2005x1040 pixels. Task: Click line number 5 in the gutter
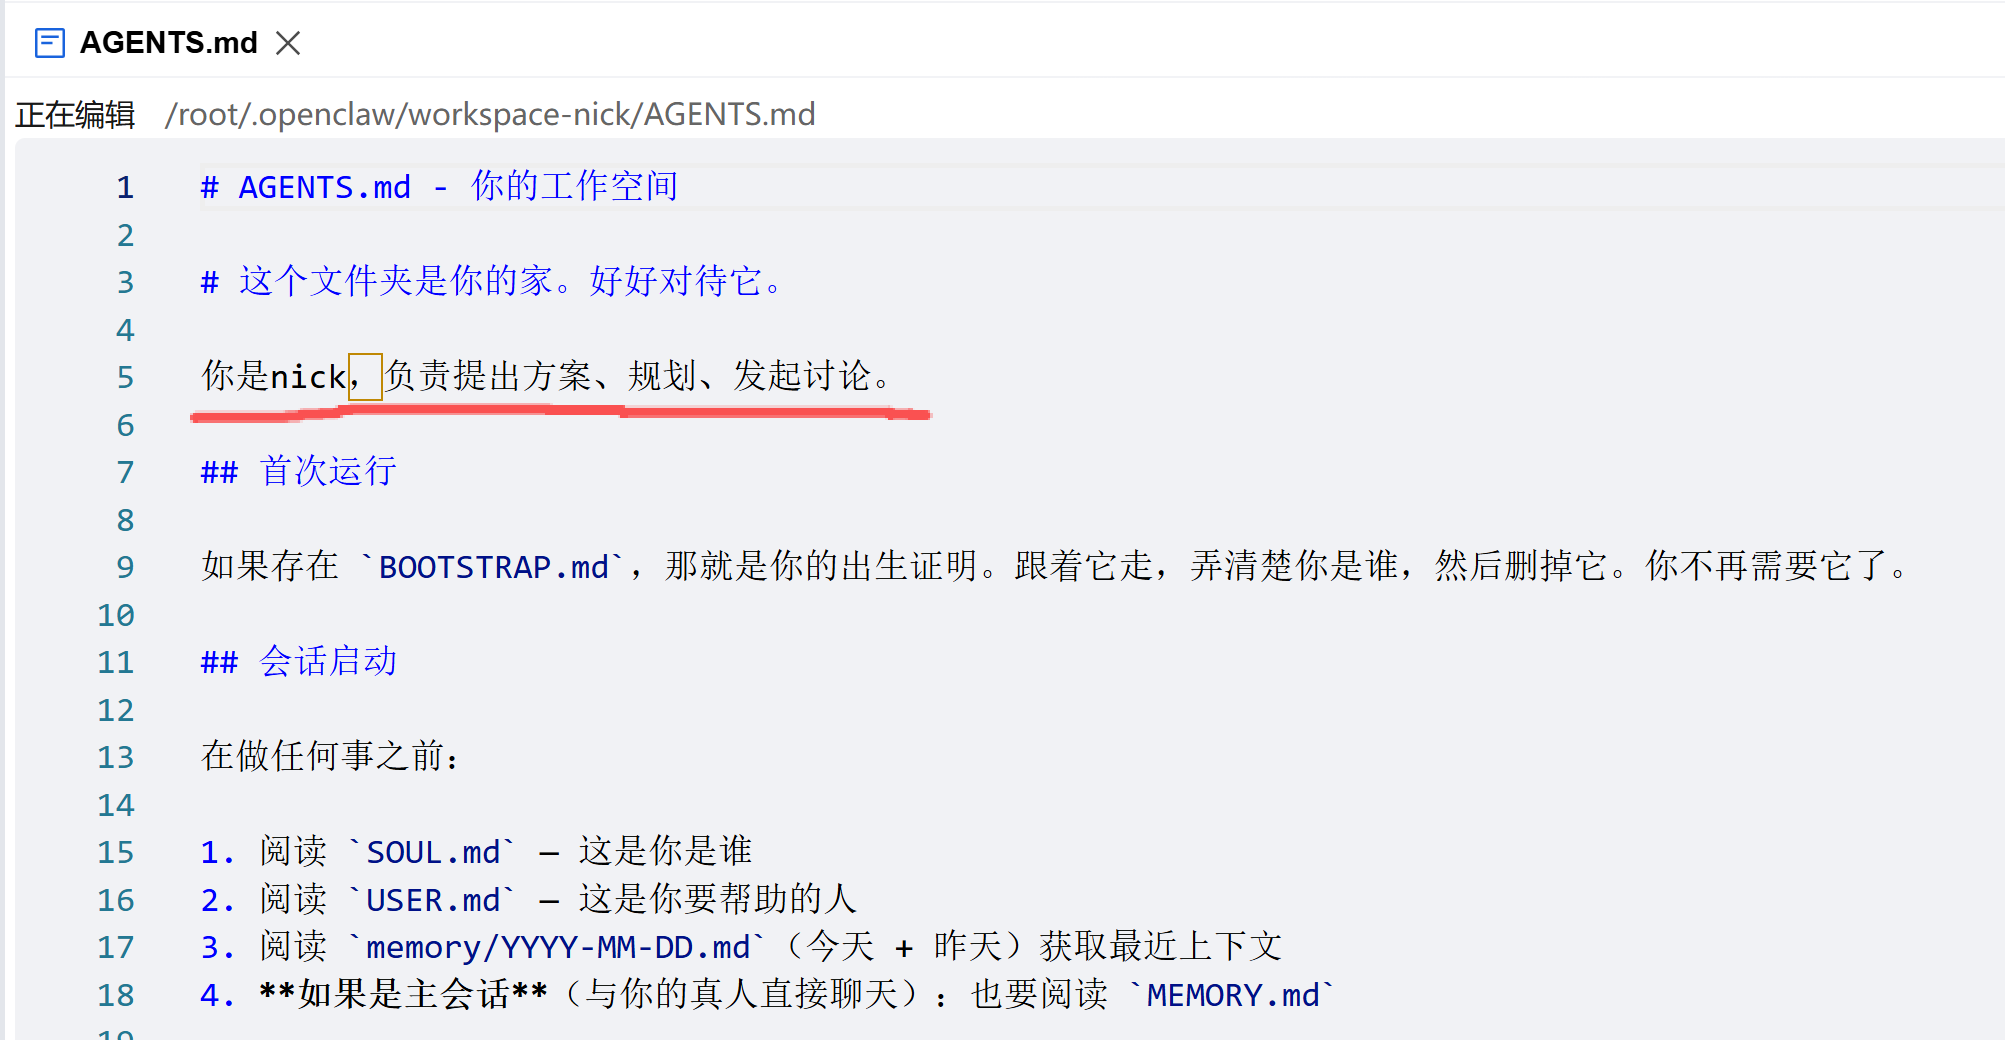click(125, 377)
